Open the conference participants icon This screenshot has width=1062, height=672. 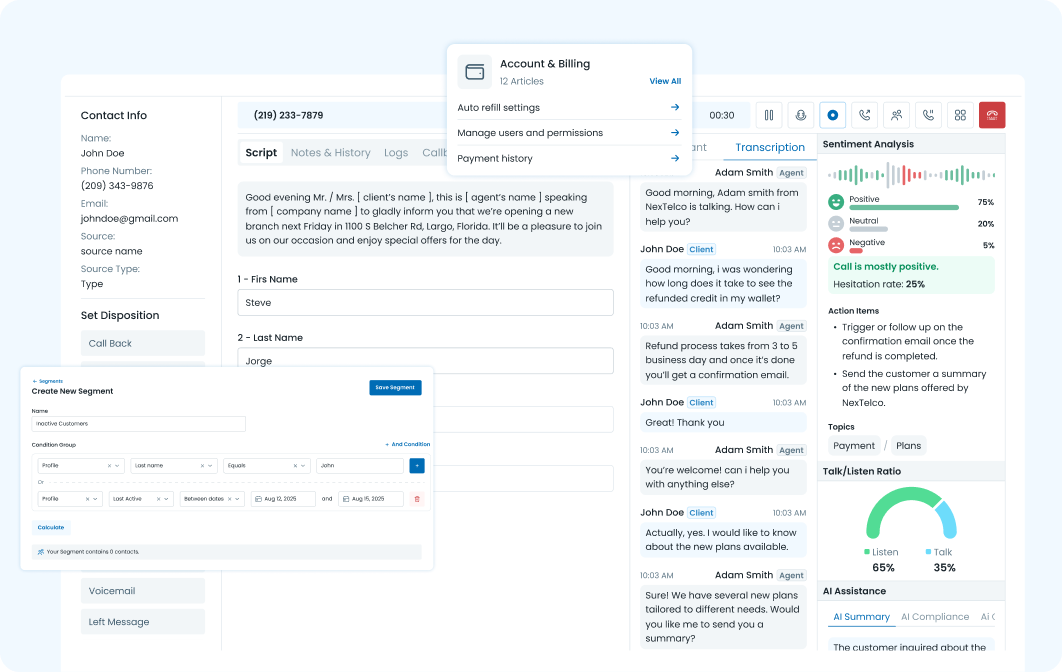point(896,115)
